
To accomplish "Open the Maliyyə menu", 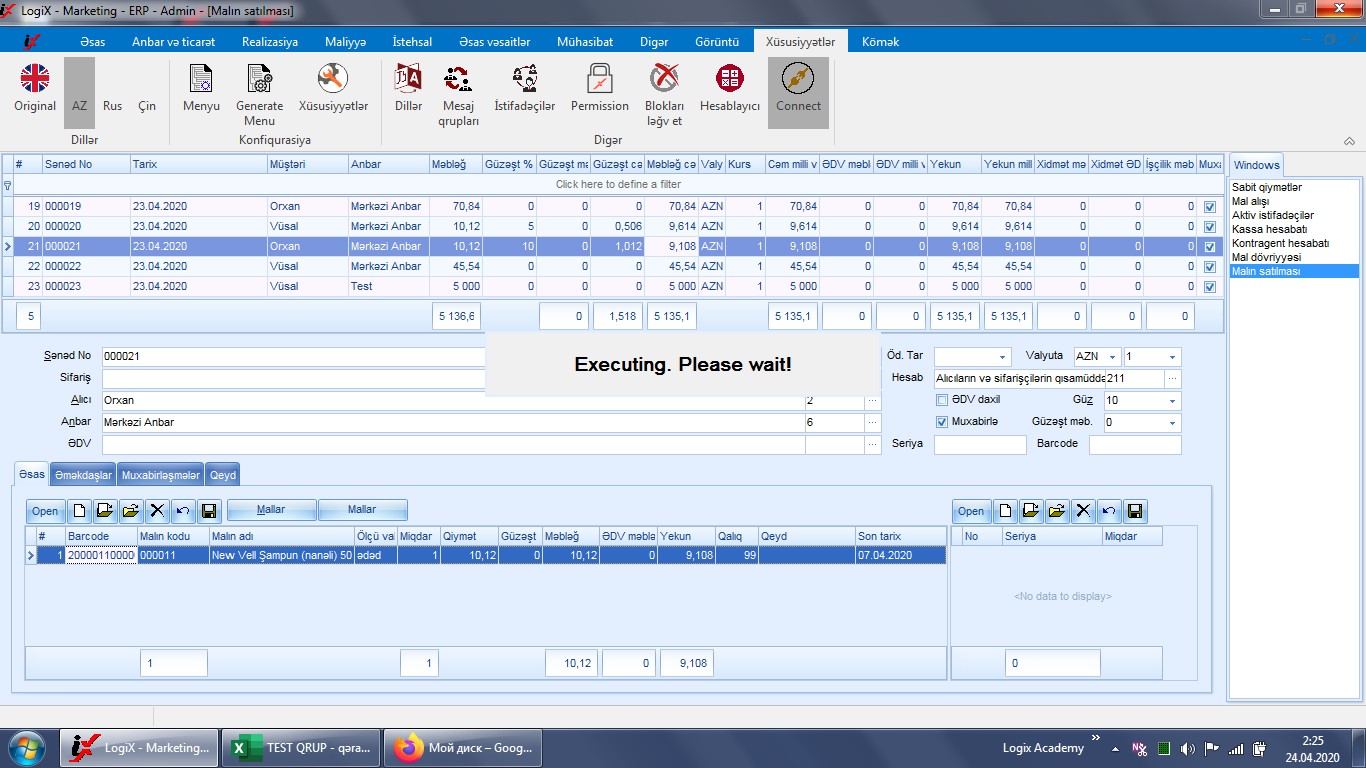I will click(x=345, y=42).
